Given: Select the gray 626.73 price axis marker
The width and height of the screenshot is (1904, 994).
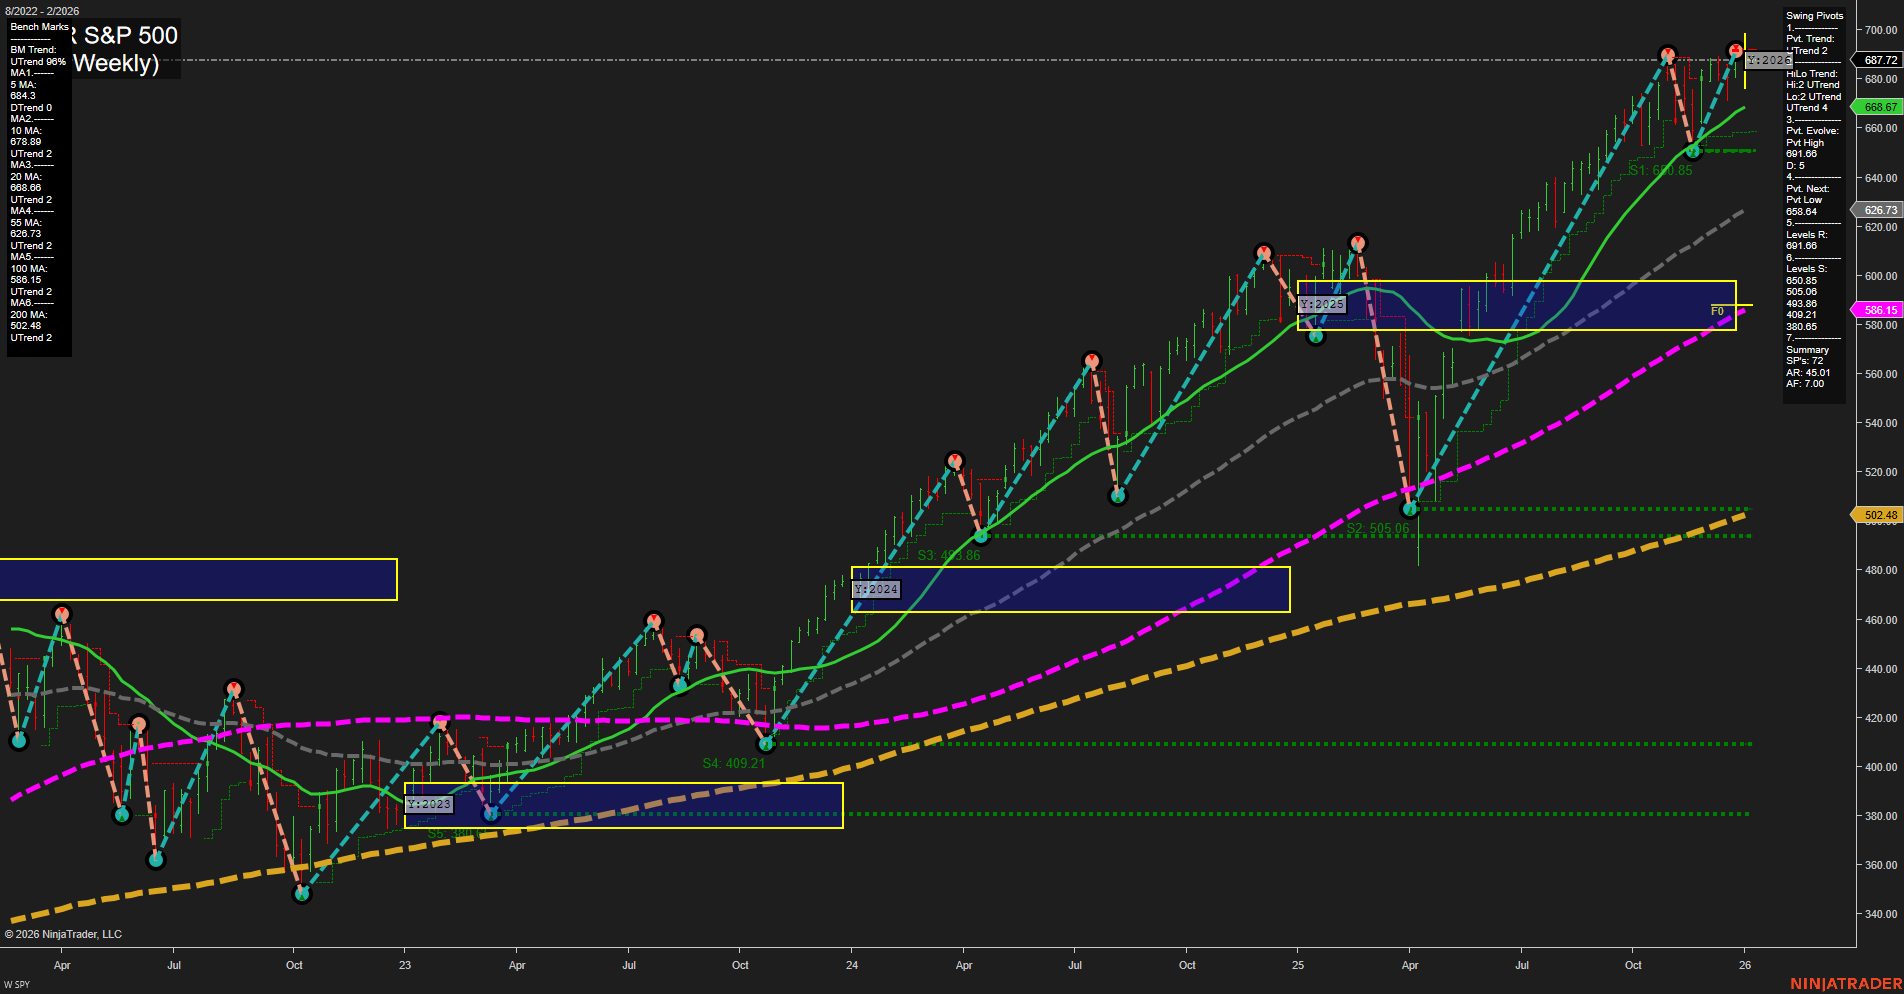Looking at the screenshot, I should [x=1879, y=211].
